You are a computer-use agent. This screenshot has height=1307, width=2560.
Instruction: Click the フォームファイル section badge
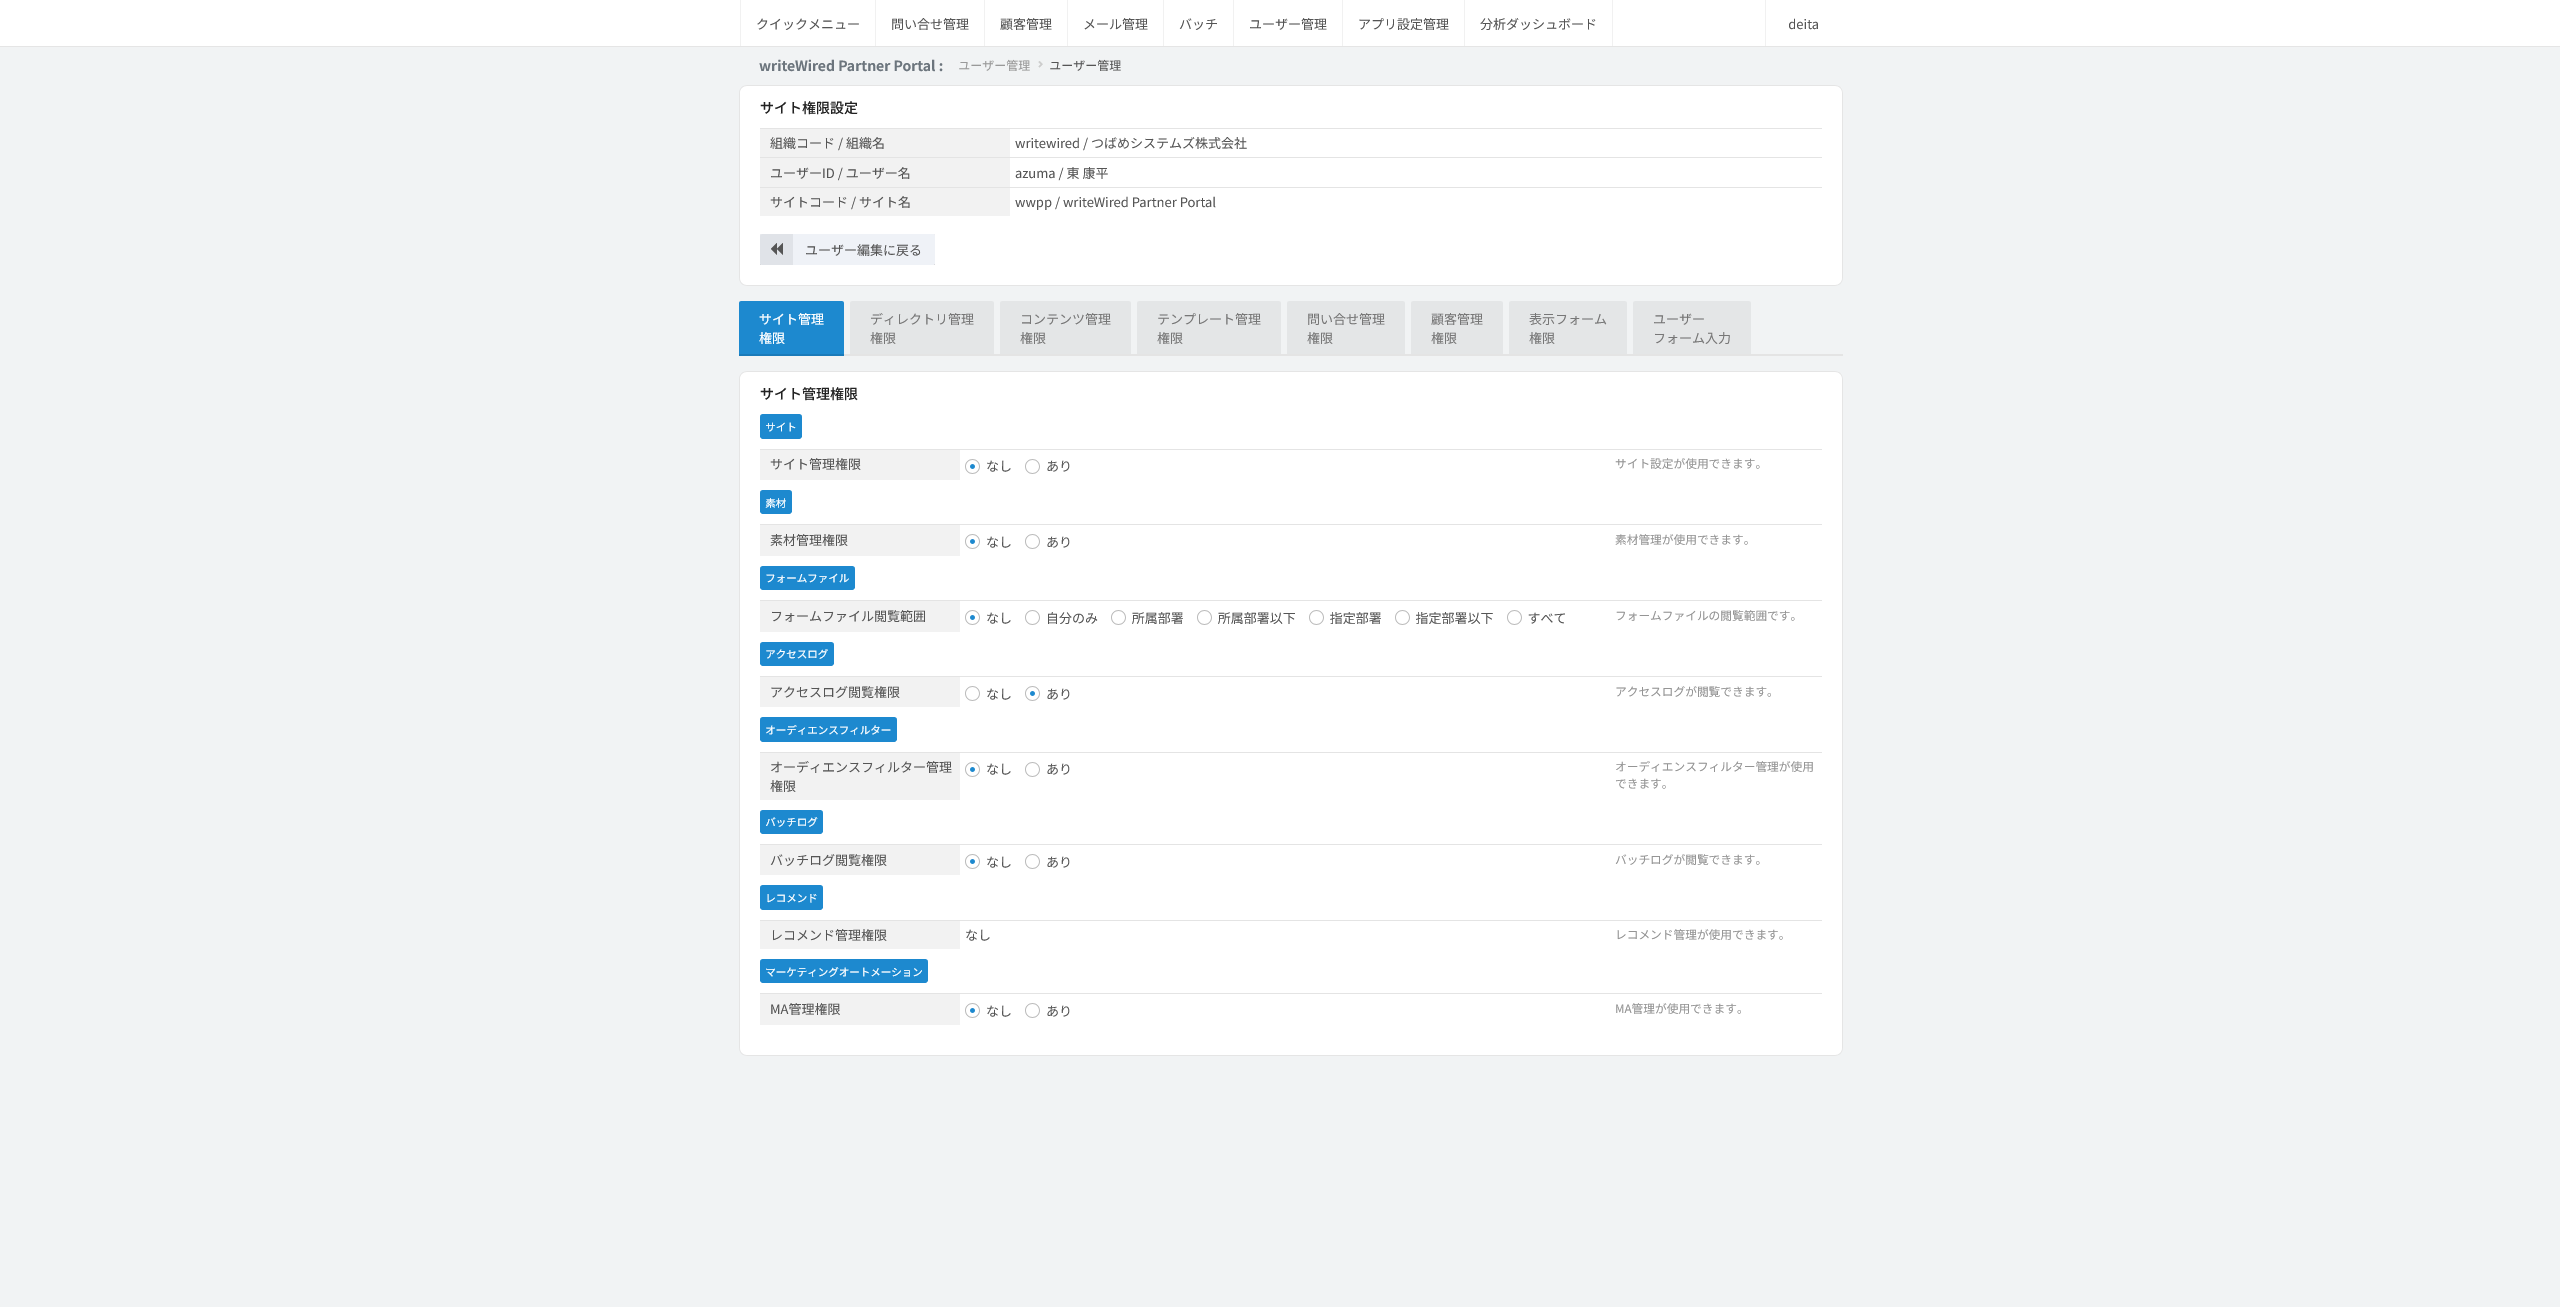pos(807,578)
